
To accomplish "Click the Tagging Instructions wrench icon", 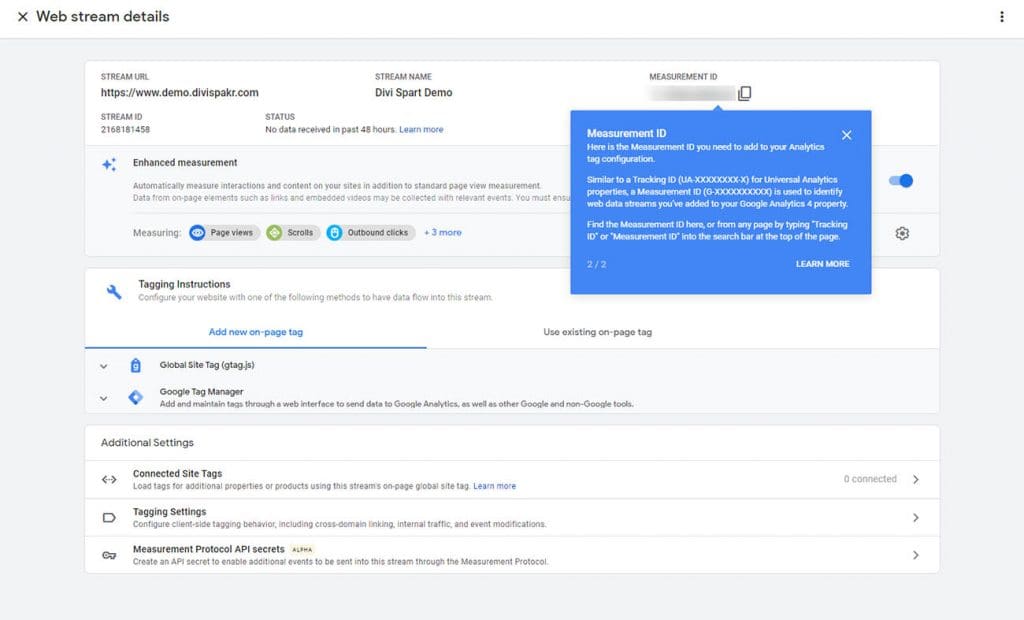I will pyautogui.click(x=114, y=291).
